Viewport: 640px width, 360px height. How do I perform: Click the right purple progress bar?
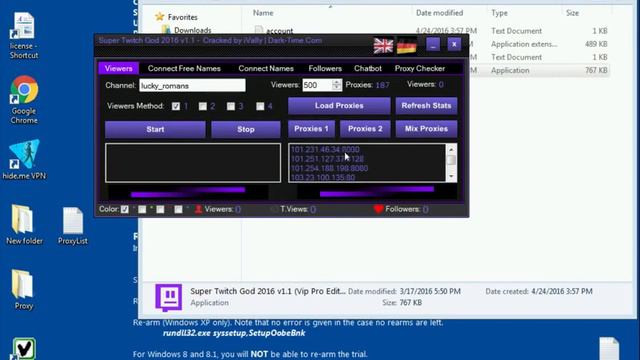[x=376, y=191]
